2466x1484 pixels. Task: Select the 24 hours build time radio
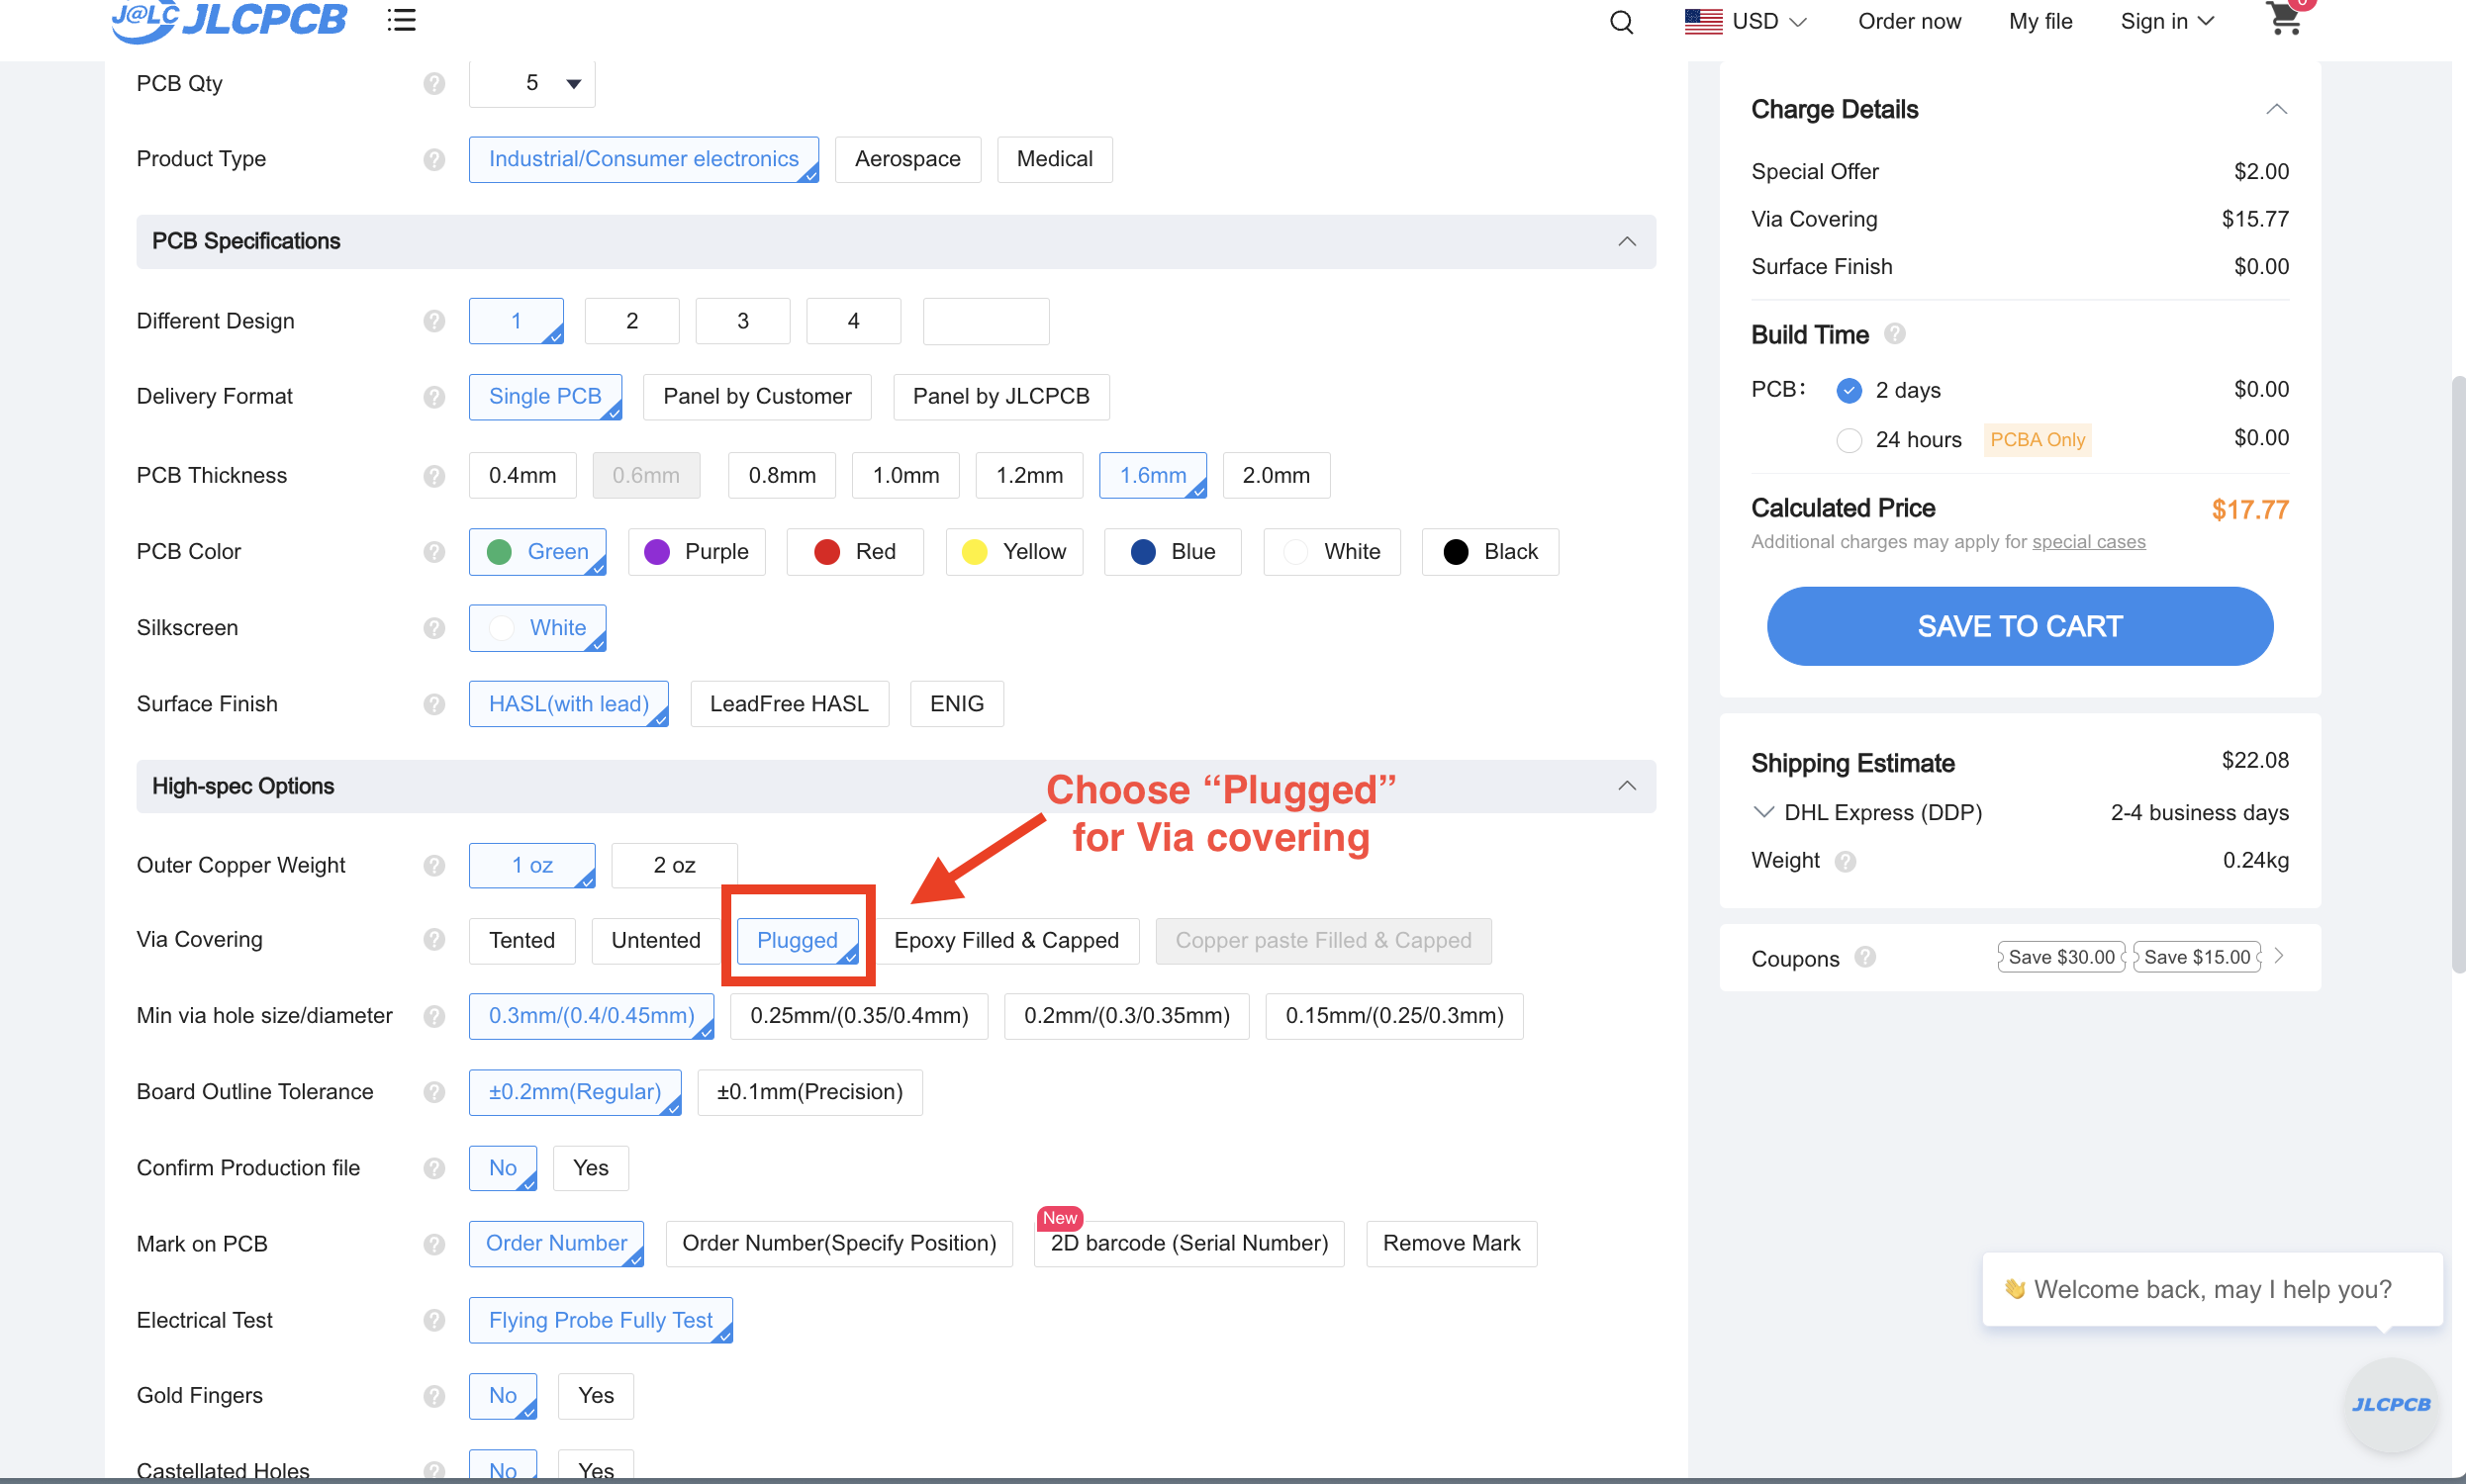1849,440
